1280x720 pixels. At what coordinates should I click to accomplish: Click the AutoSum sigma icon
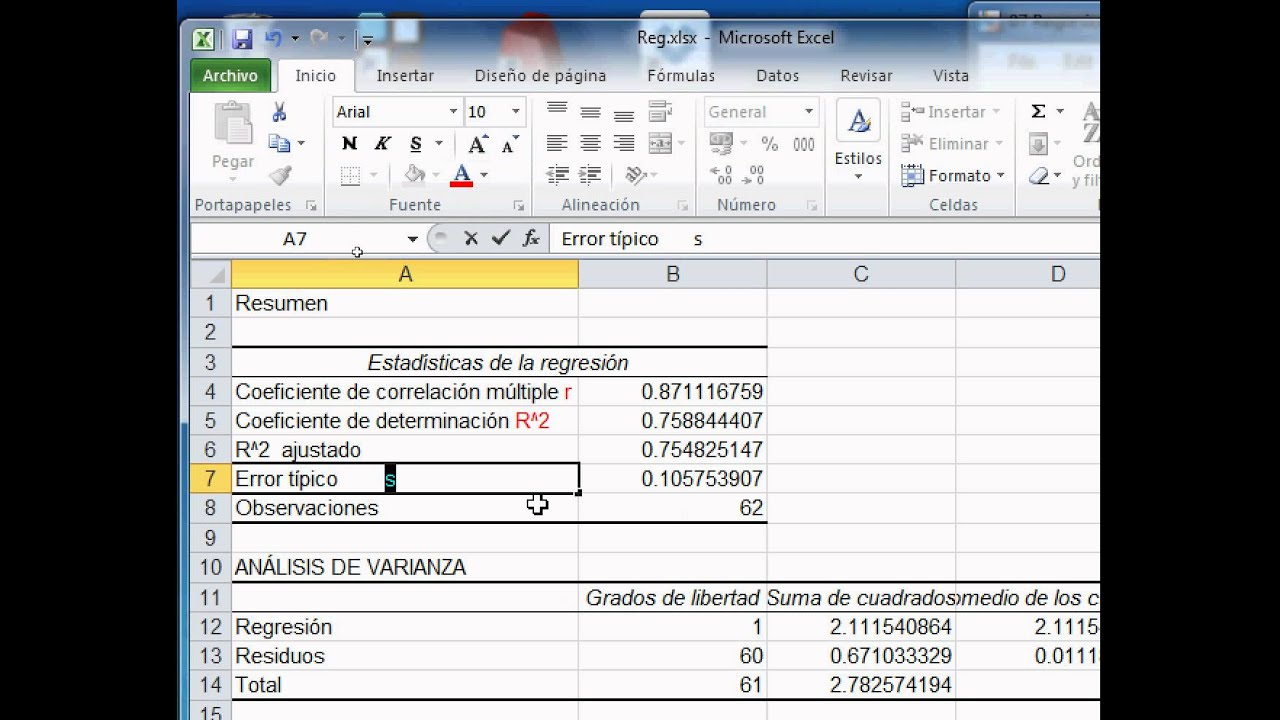point(1038,111)
